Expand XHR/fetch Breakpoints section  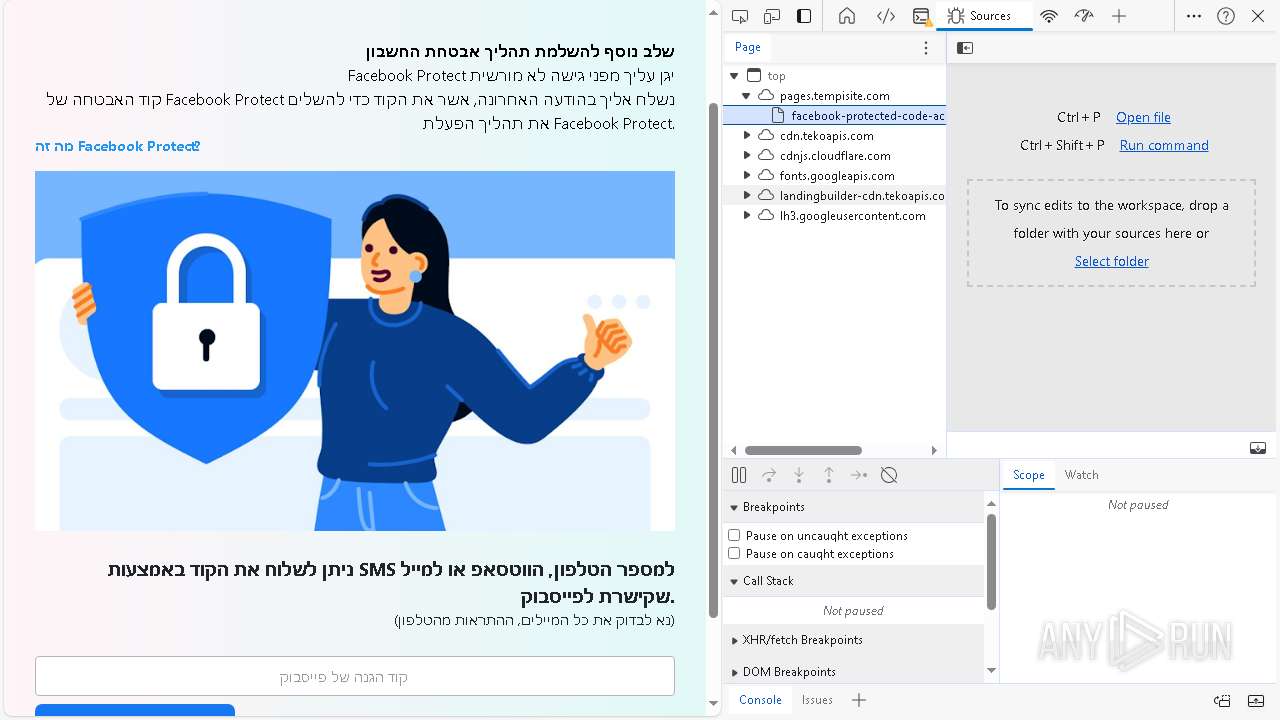tap(853, 640)
